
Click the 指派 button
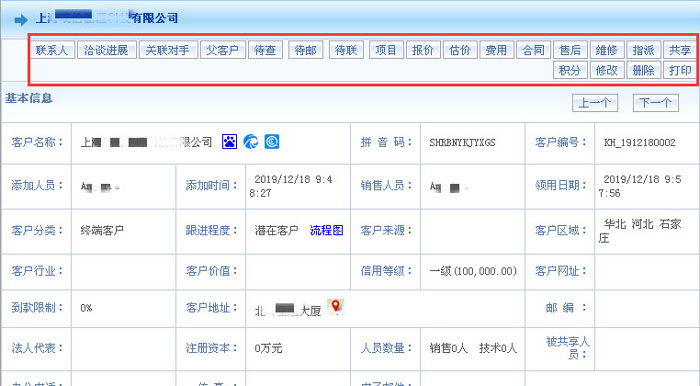coord(643,50)
